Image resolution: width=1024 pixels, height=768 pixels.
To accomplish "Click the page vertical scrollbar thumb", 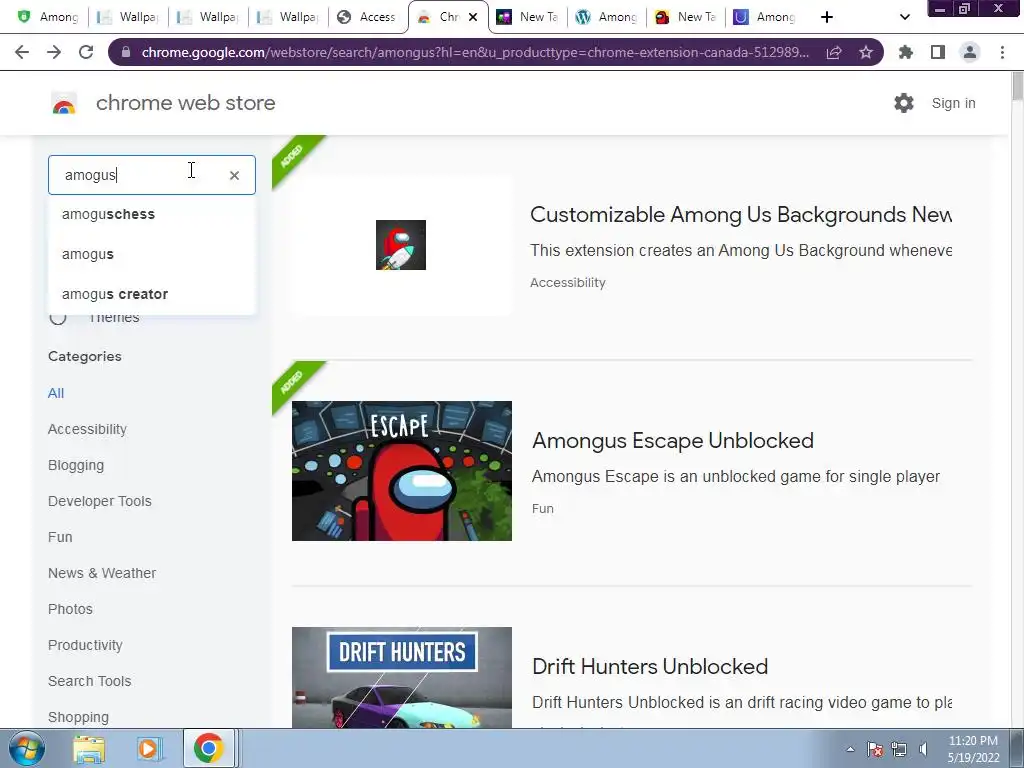I will pos(1017,86).
